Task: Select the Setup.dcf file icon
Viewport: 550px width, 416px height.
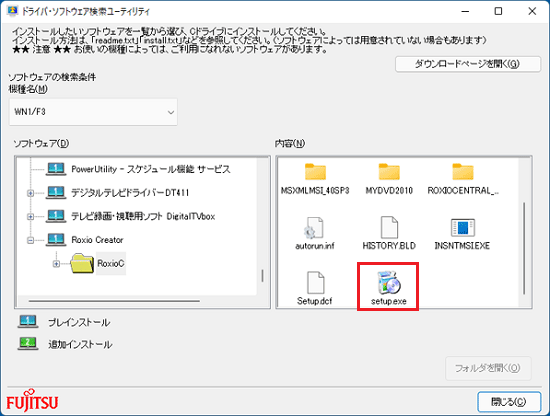Action: click(315, 282)
